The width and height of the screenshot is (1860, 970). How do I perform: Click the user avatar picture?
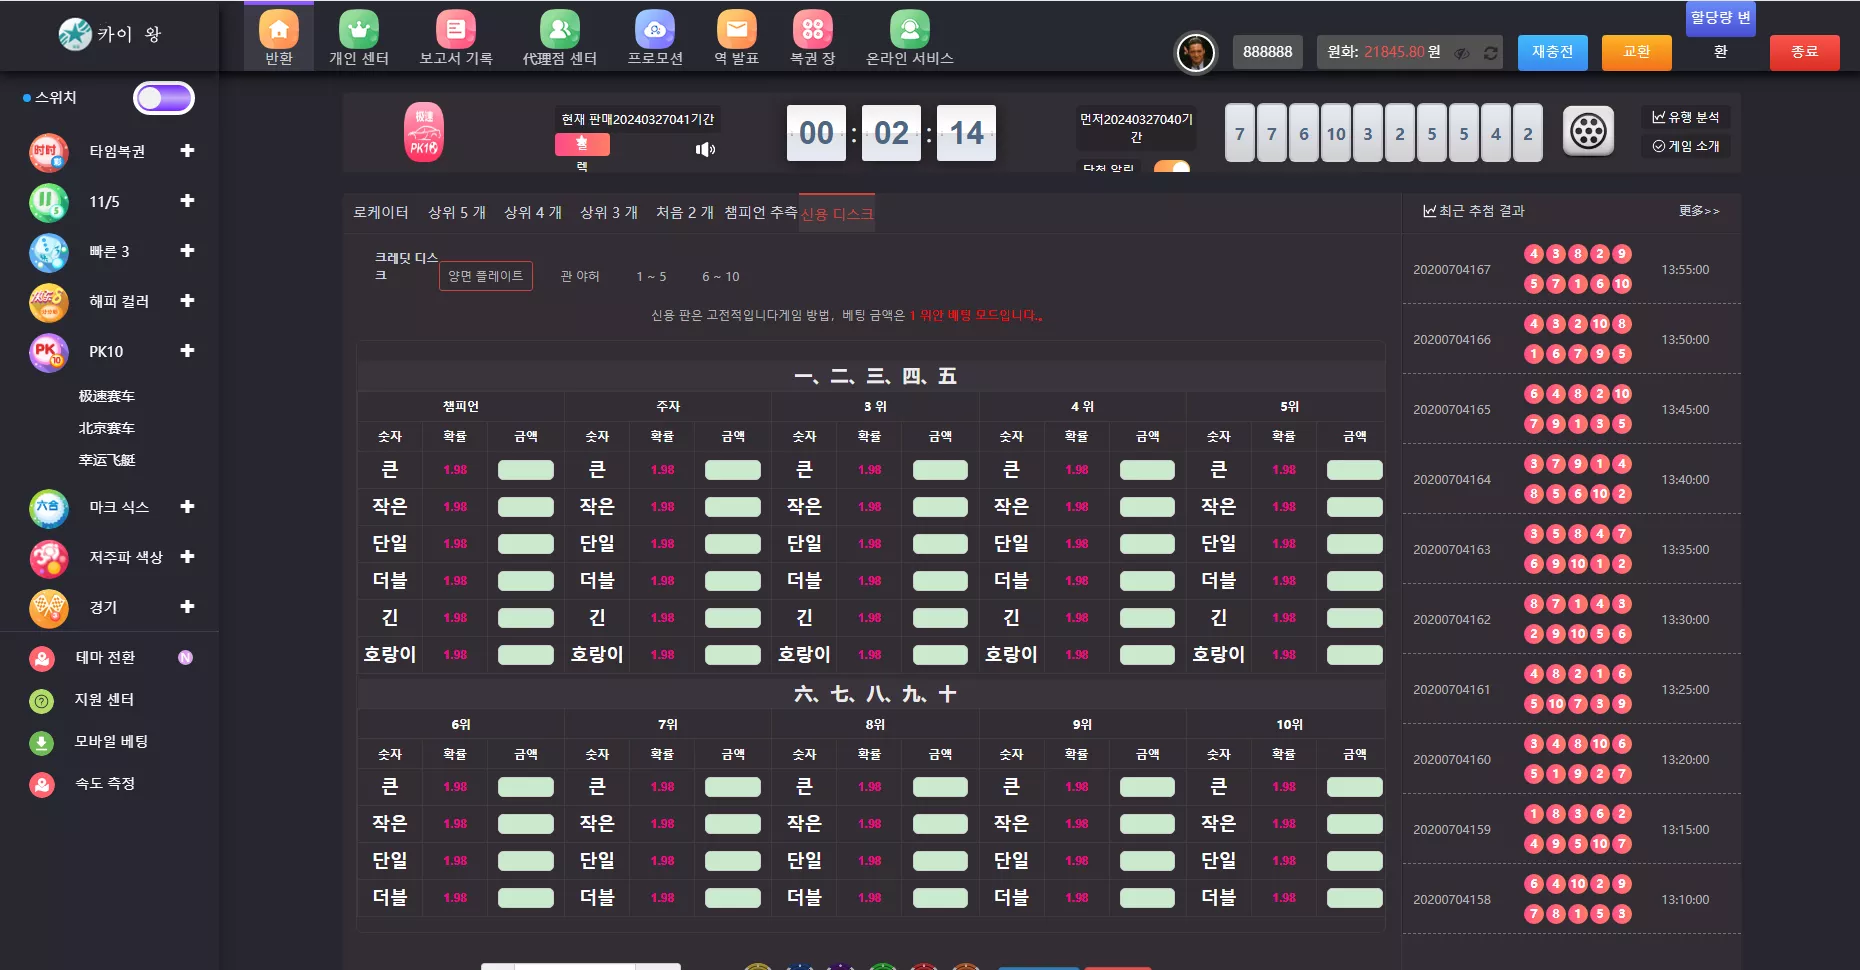pyautogui.click(x=1195, y=53)
